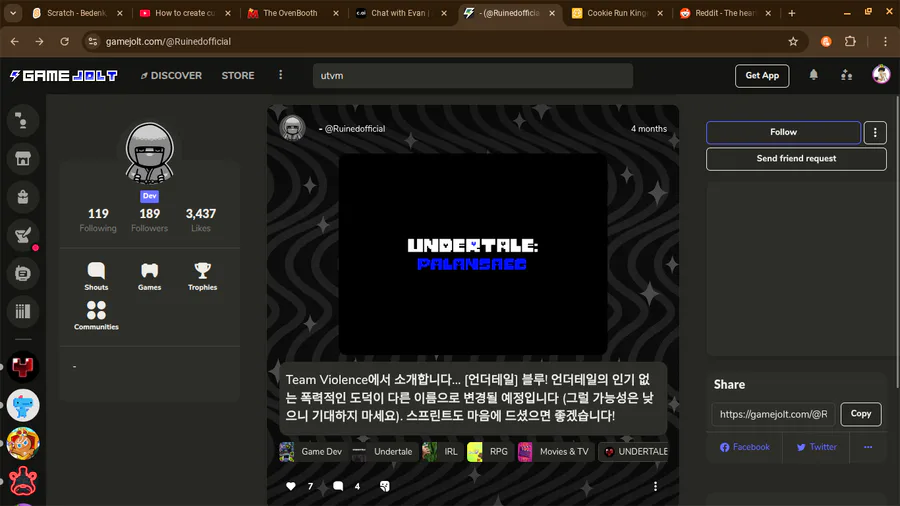Switch to Scratch browser tab

coord(77,13)
